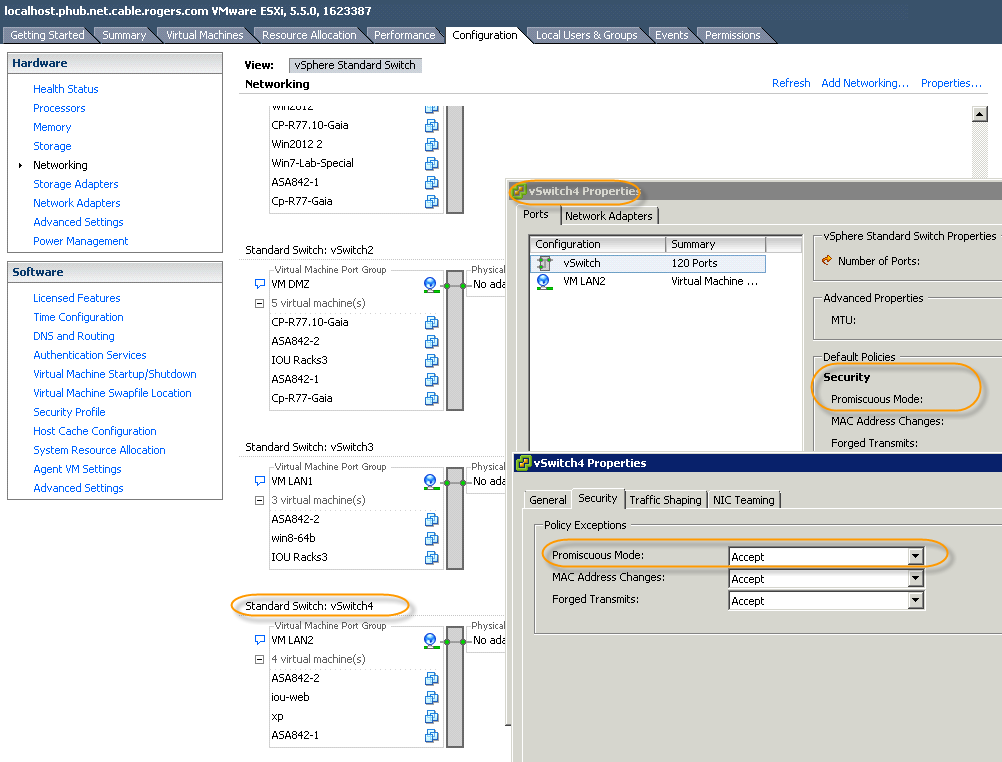Viewport: 1002px width, 762px height.
Task: Click the VM DMZ port group globe icon
Action: [x=431, y=284]
